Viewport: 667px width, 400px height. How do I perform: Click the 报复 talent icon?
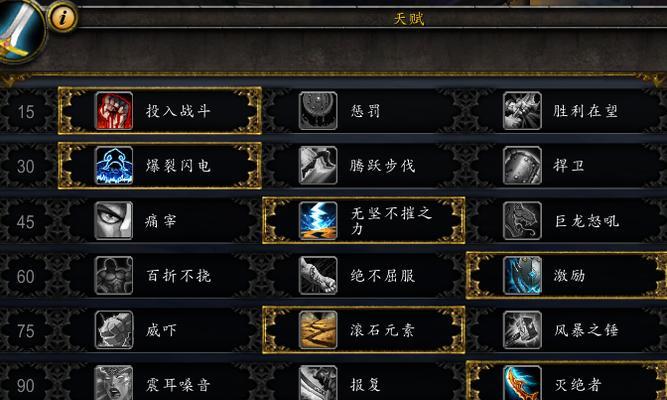[318, 383]
